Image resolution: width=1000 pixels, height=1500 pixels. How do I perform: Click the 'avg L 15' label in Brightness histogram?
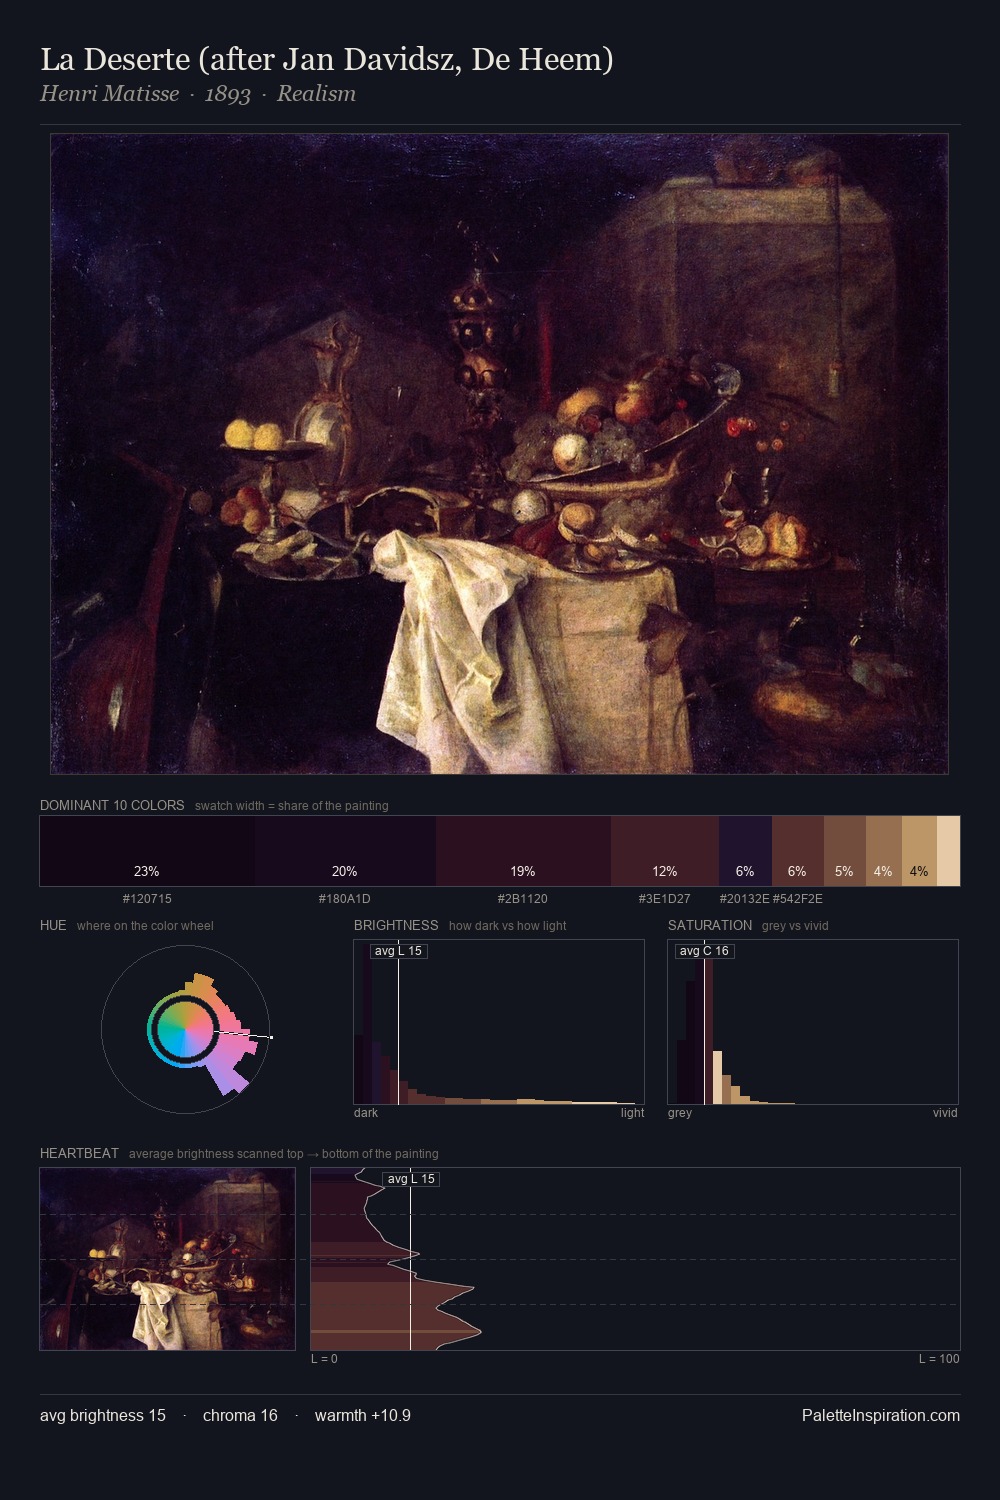point(399,951)
